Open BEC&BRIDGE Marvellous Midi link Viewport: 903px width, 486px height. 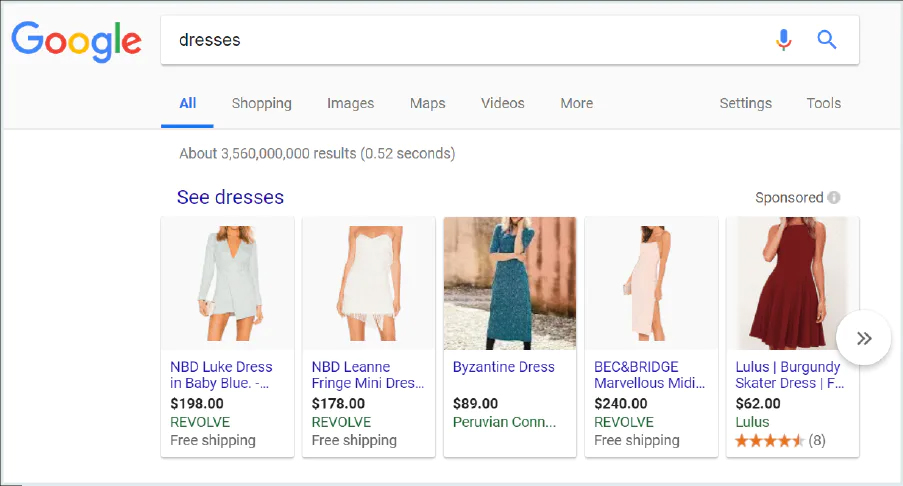click(649, 375)
